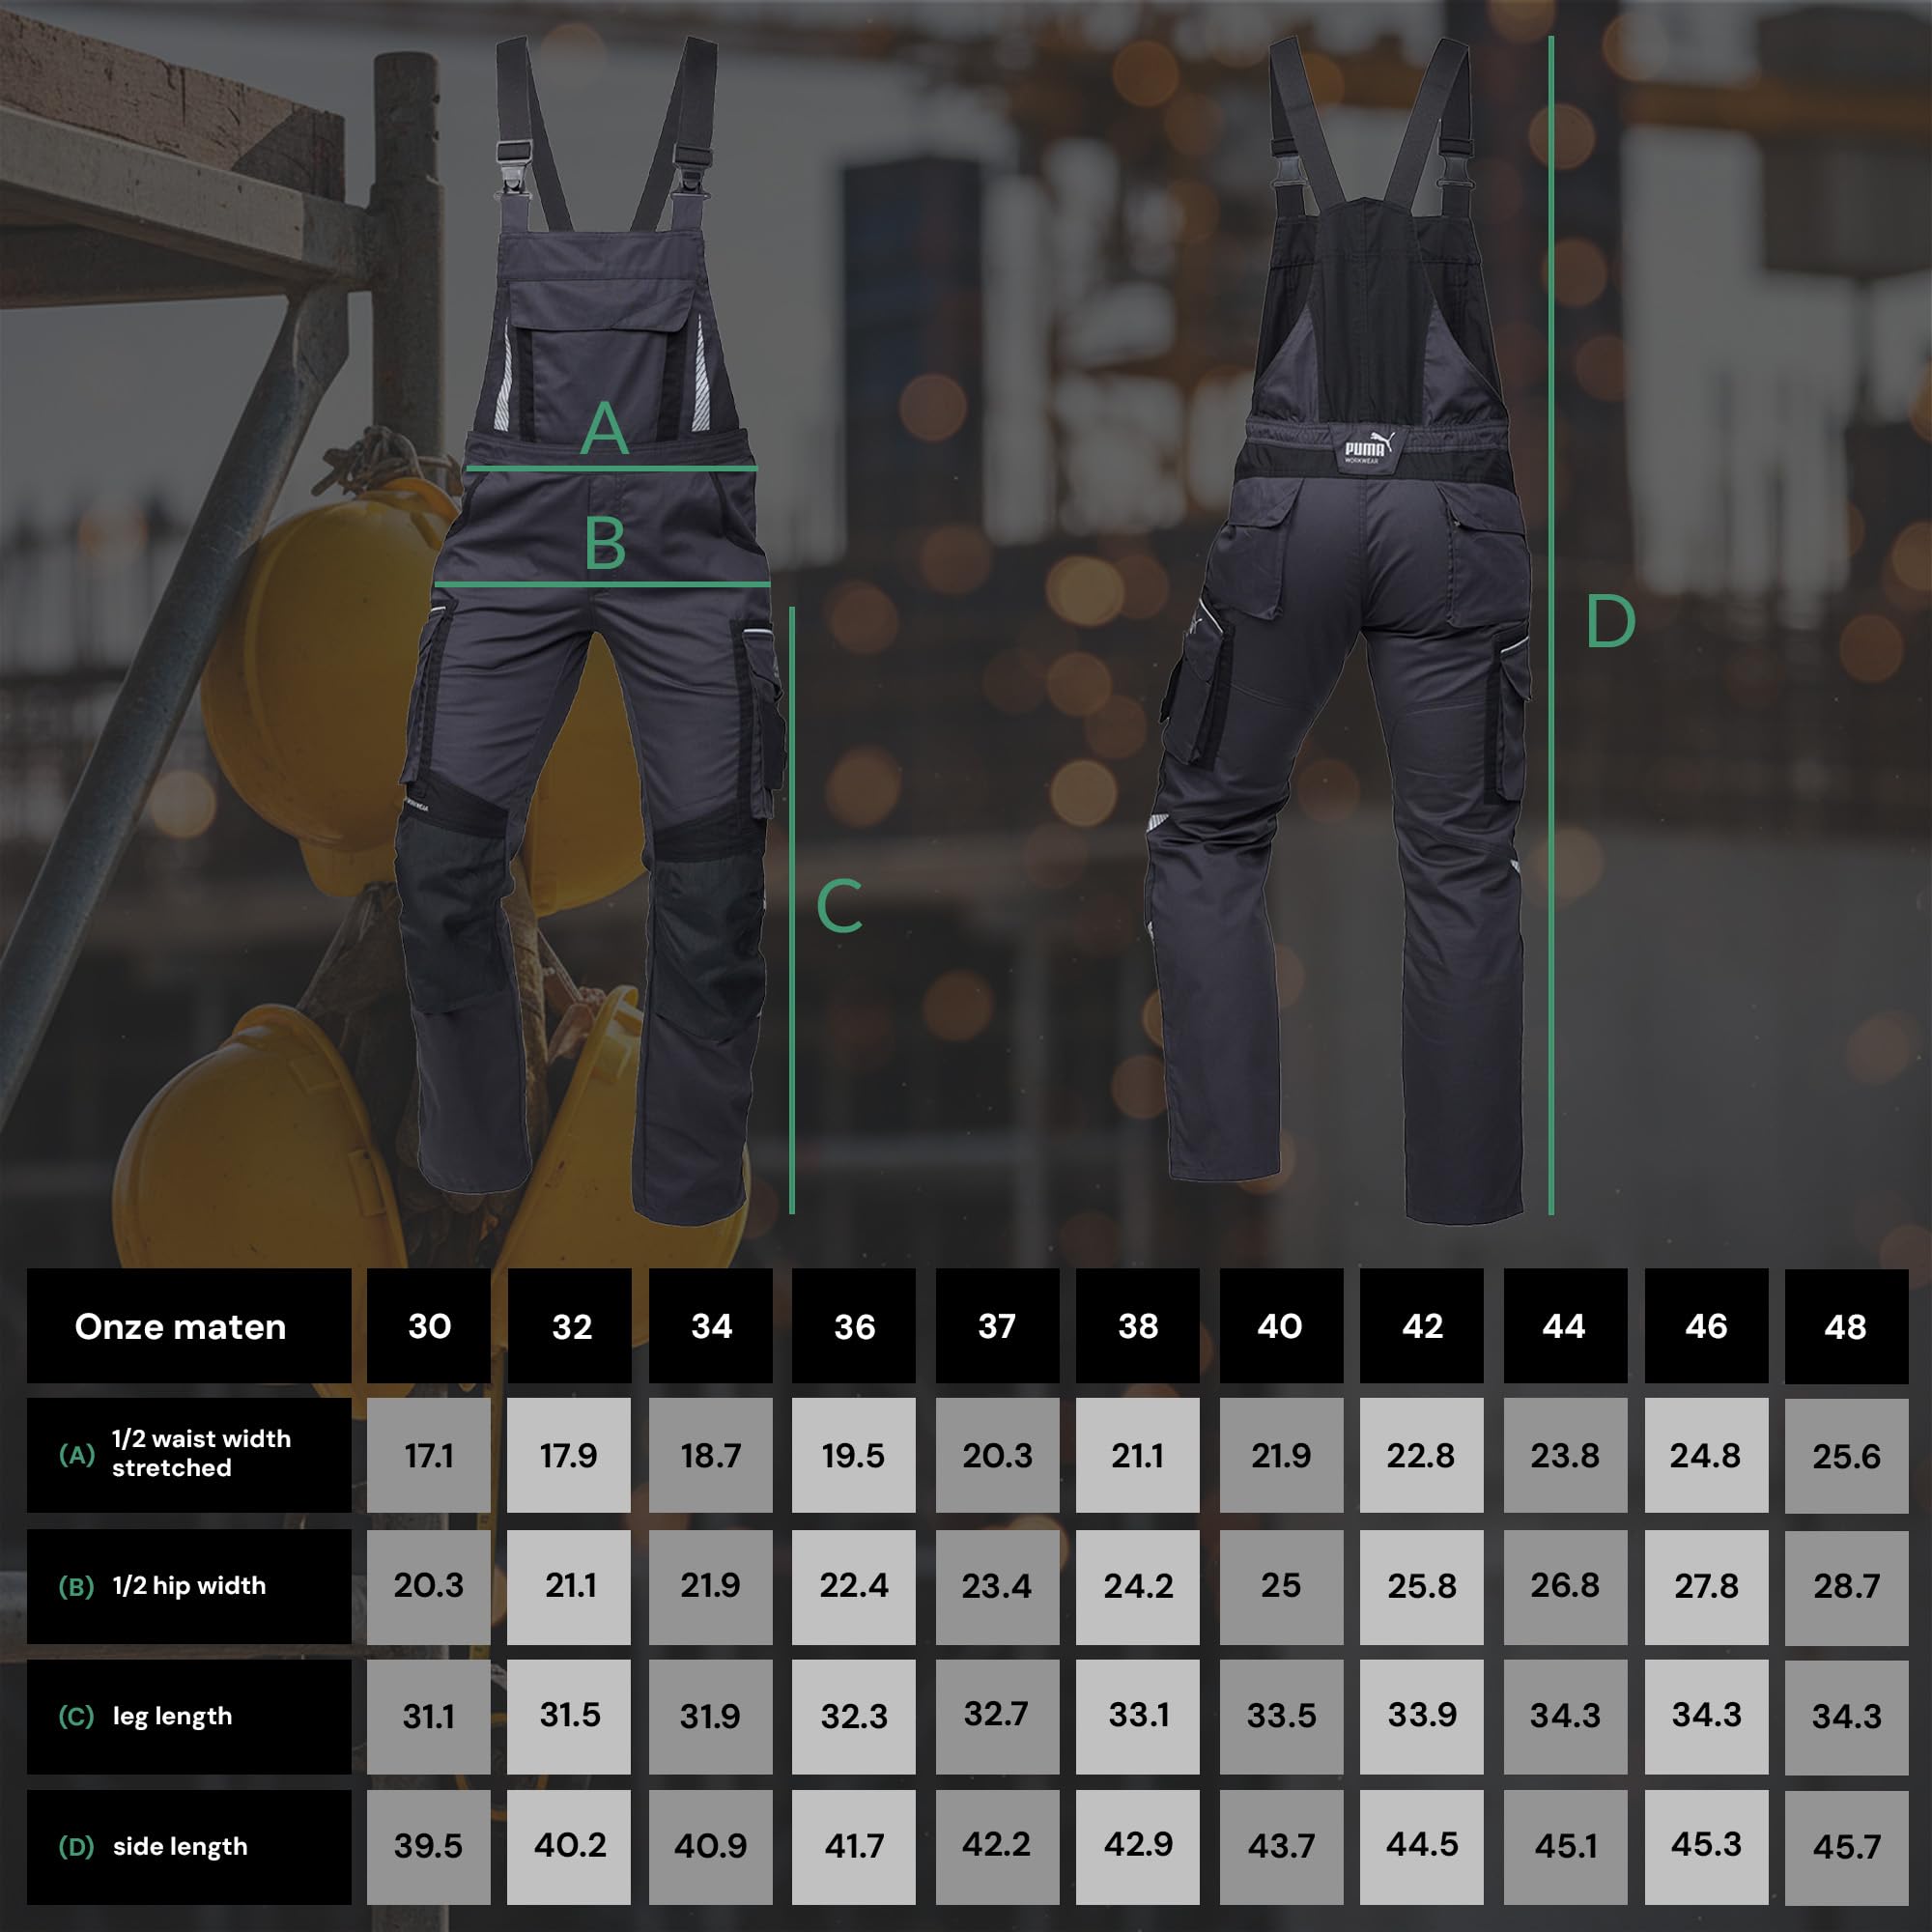Select size 48 column header
The image size is (1932, 1932).
1847,1326
